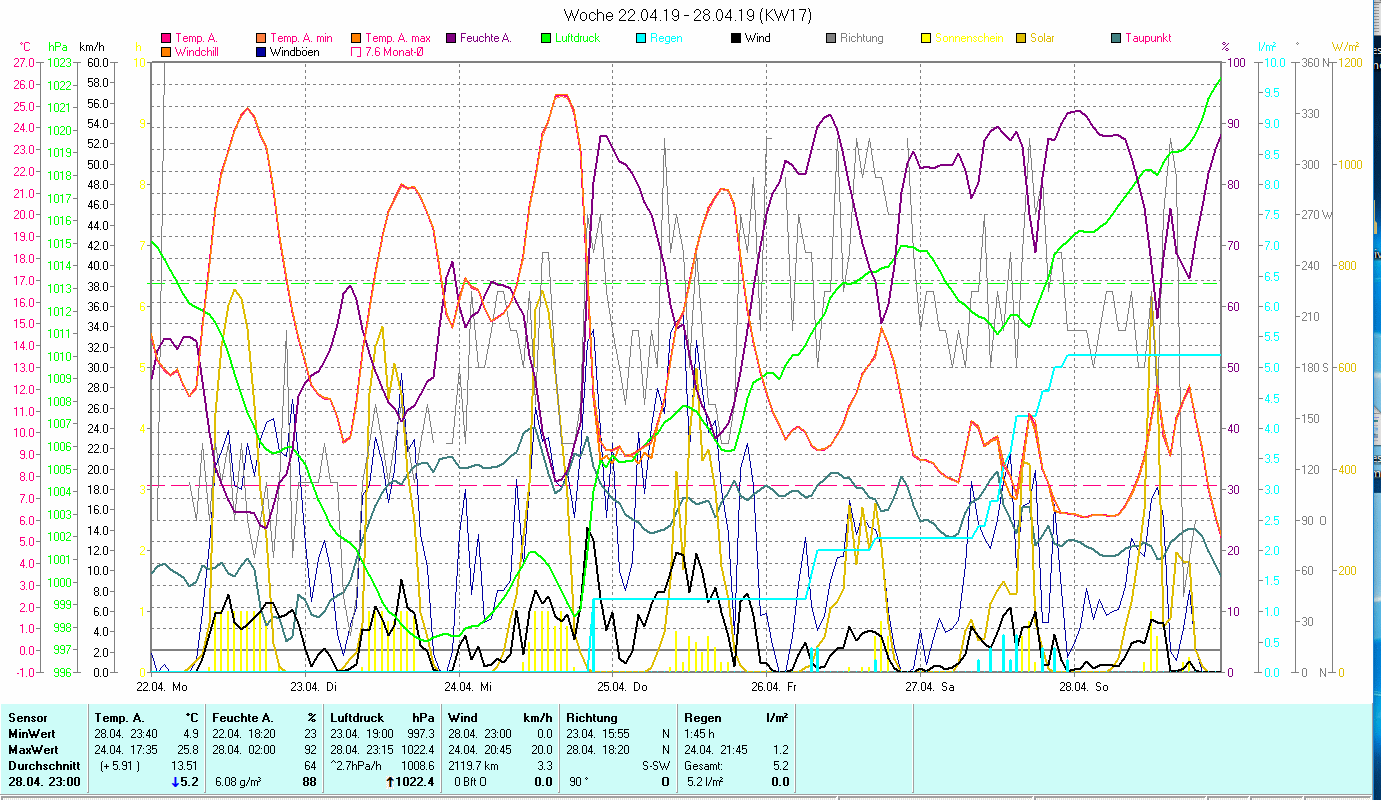Select the Temp. A. min legend label

coord(301,38)
